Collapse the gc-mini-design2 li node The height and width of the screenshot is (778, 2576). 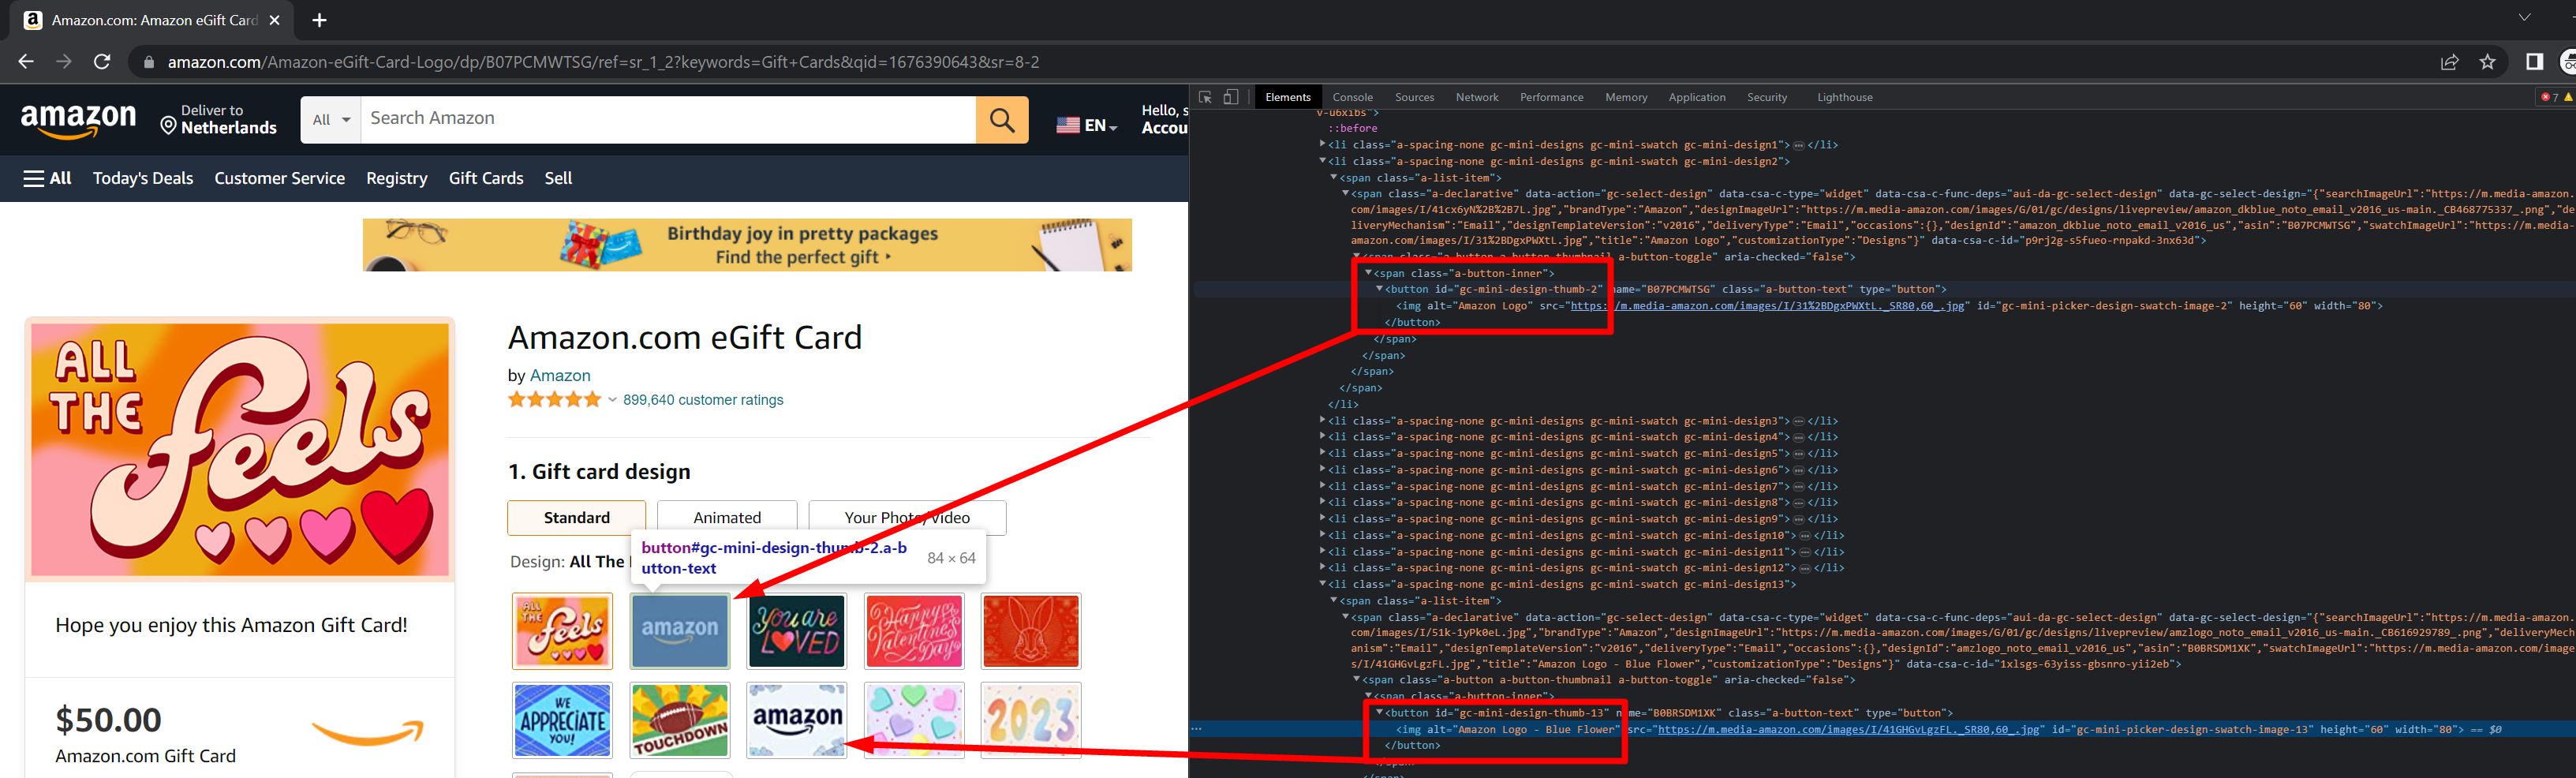(1322, 161)
